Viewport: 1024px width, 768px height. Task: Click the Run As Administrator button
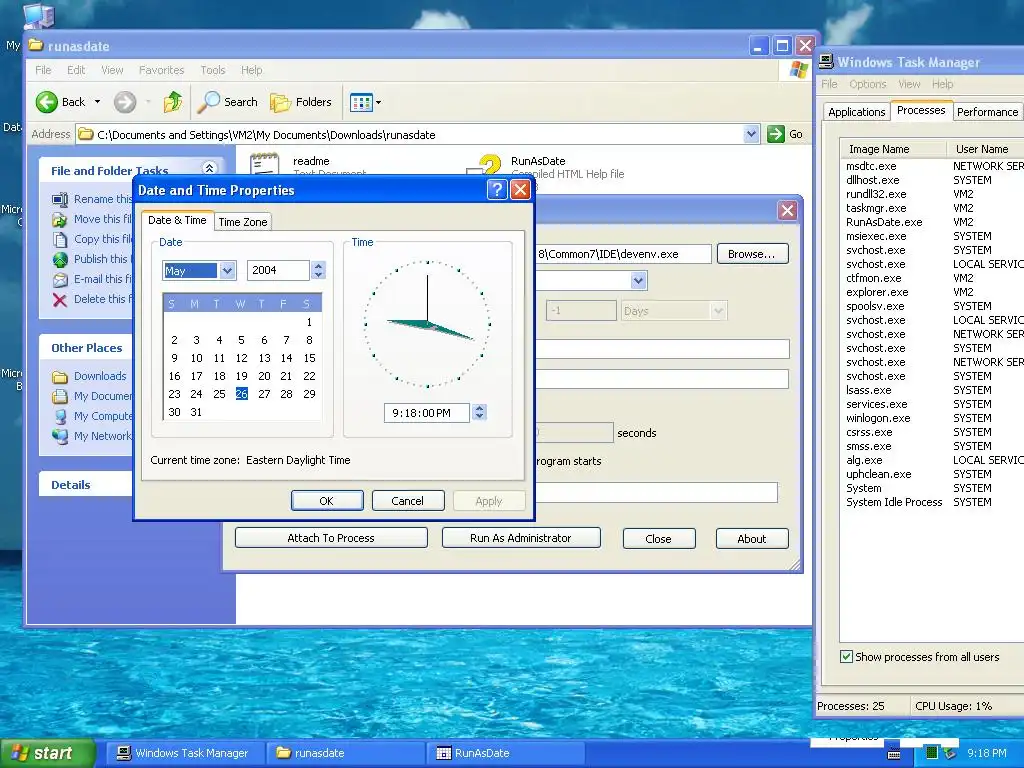(520, 538)
